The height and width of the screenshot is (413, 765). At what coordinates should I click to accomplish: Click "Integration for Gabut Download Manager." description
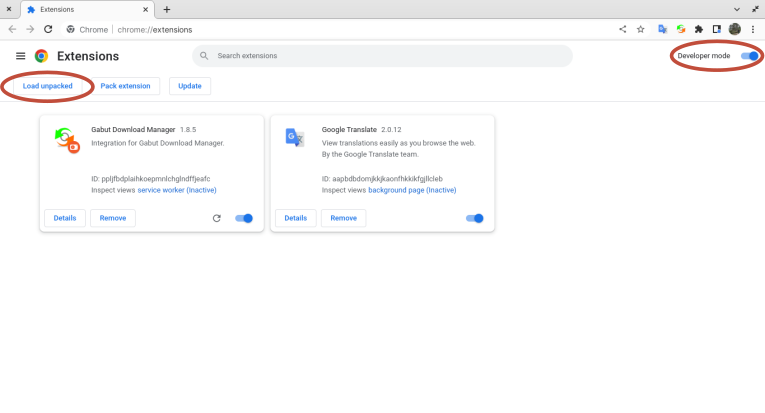(158, 143)
